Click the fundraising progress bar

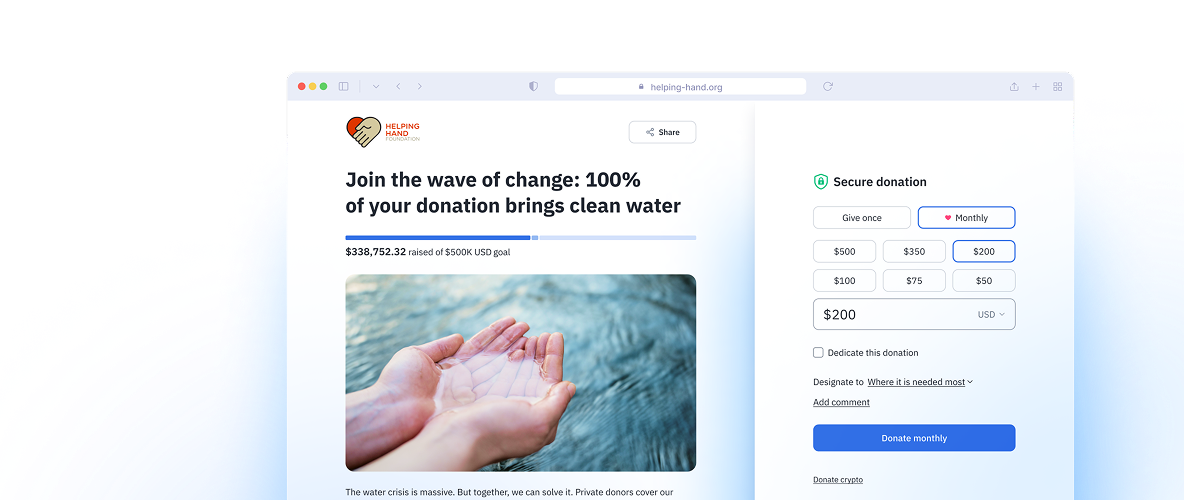pyautogui.click(x=520, y=238)
